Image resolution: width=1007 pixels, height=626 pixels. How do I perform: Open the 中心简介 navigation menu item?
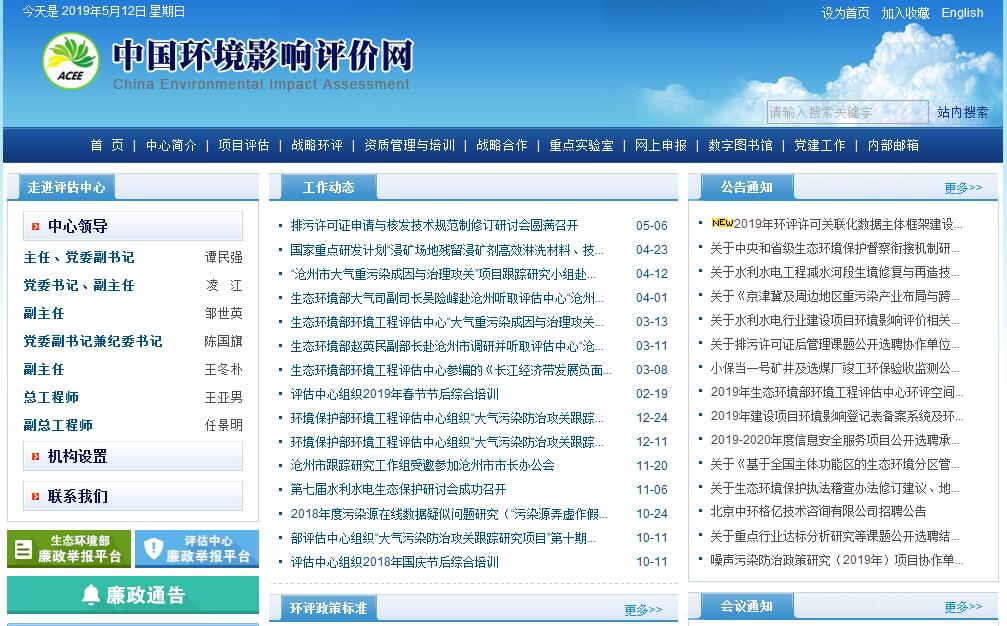[171, 145]
